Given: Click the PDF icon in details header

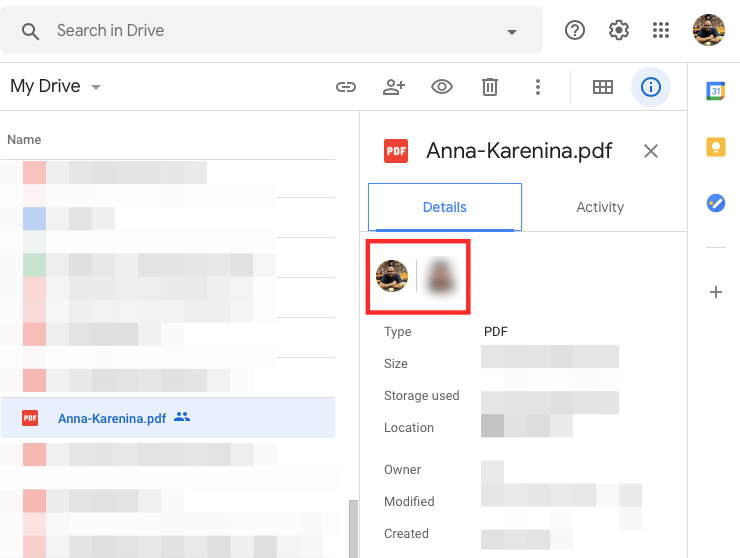Looking at the screenshot, I should (x=395, y=151).
